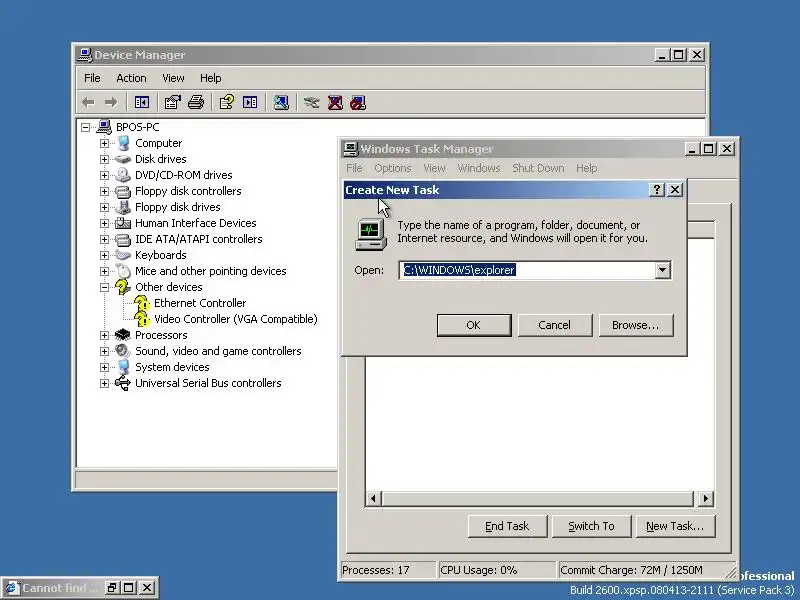800x600 pixels.
Task: Select the Sound, video and game controllers icon
Action: (122, 351)
